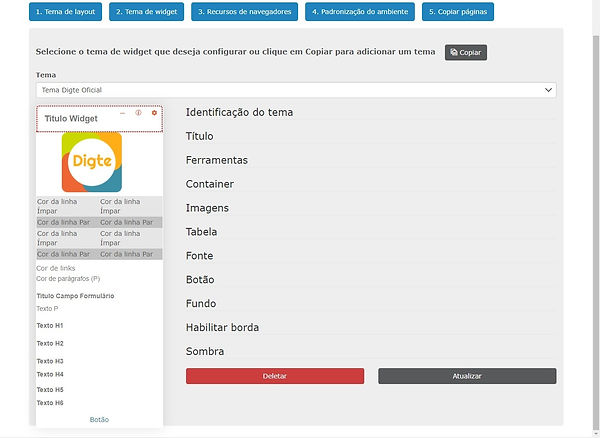
Task: Open the Tema dropdown selector
Action: coord(296,90)
